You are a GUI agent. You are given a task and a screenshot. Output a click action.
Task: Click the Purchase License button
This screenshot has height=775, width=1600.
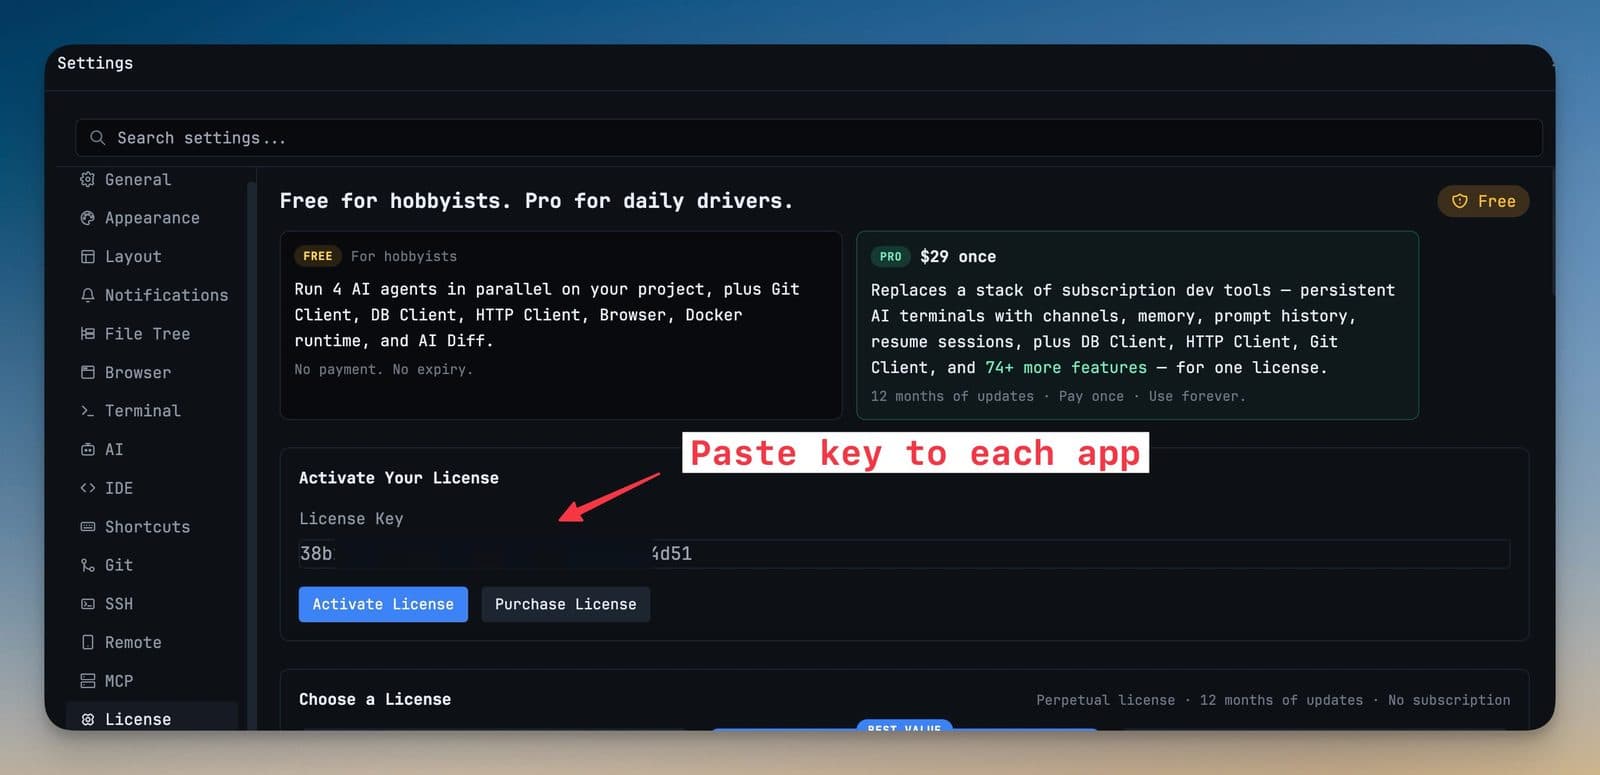click(x=566, y=604)
